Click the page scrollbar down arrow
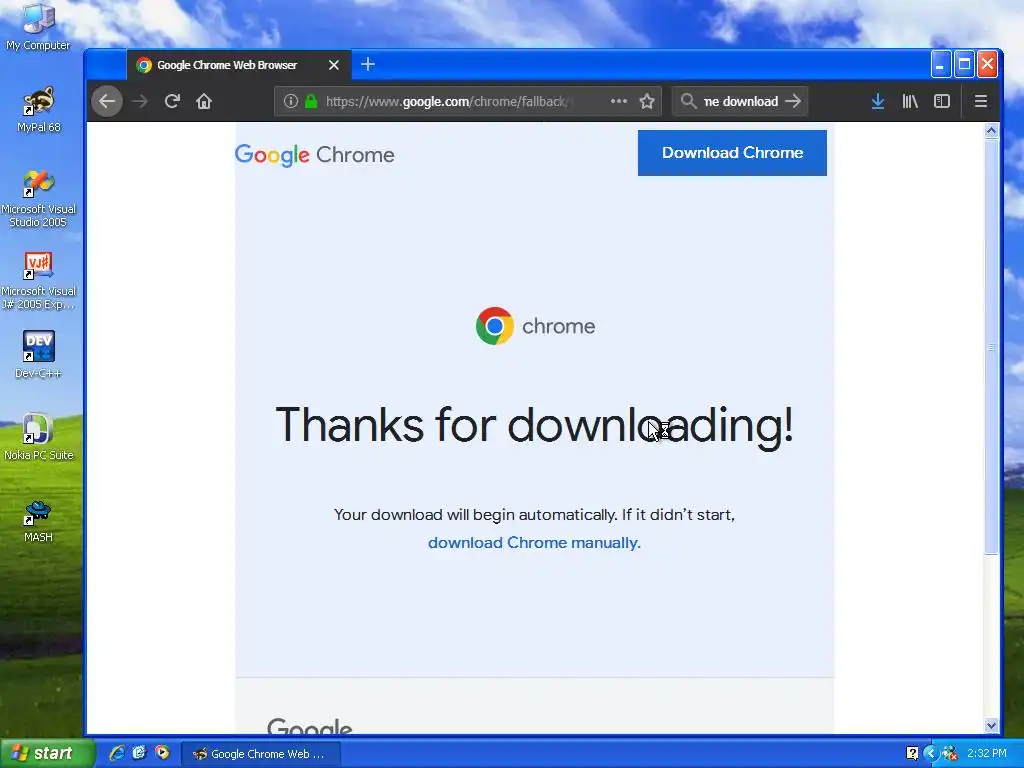The width and height of the screenshot is (1024, 768). (x=991, y=726)
